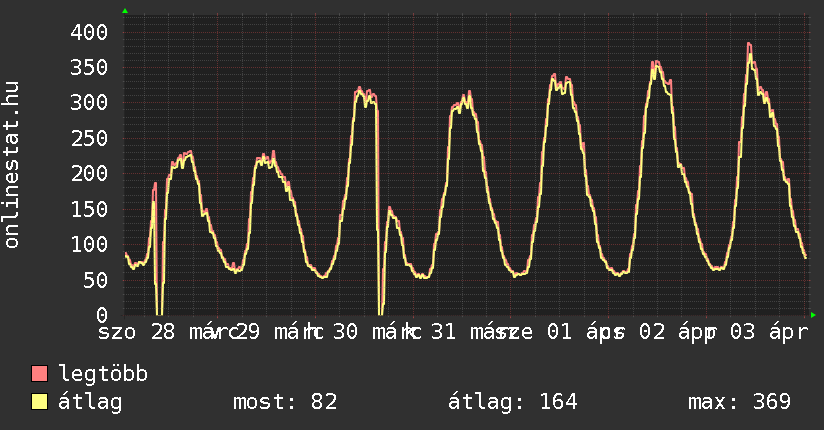Click the 'átlag: 164' average statistic

[514, 402]
